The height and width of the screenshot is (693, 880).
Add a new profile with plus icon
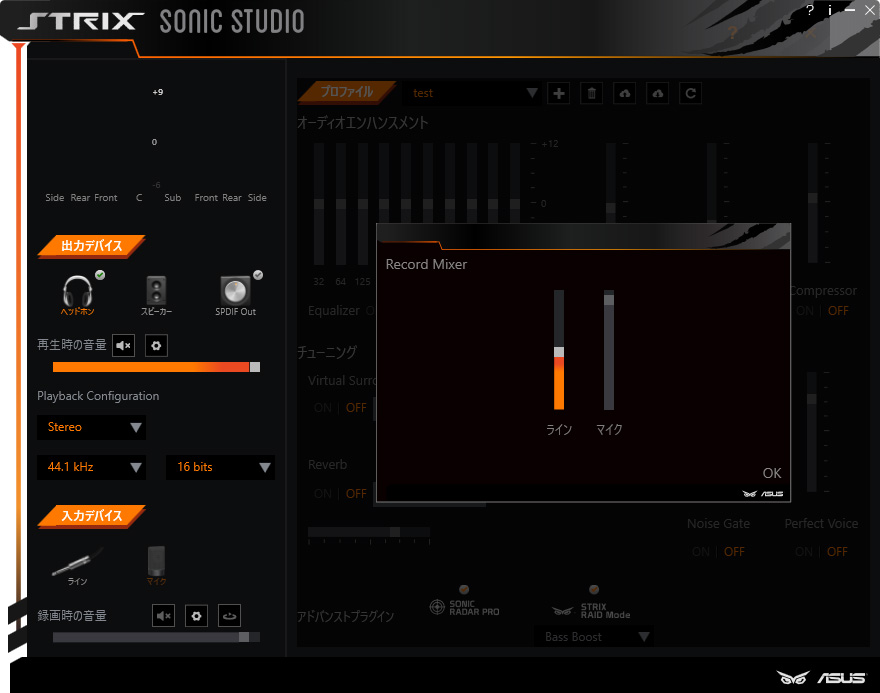coord(559,93)
